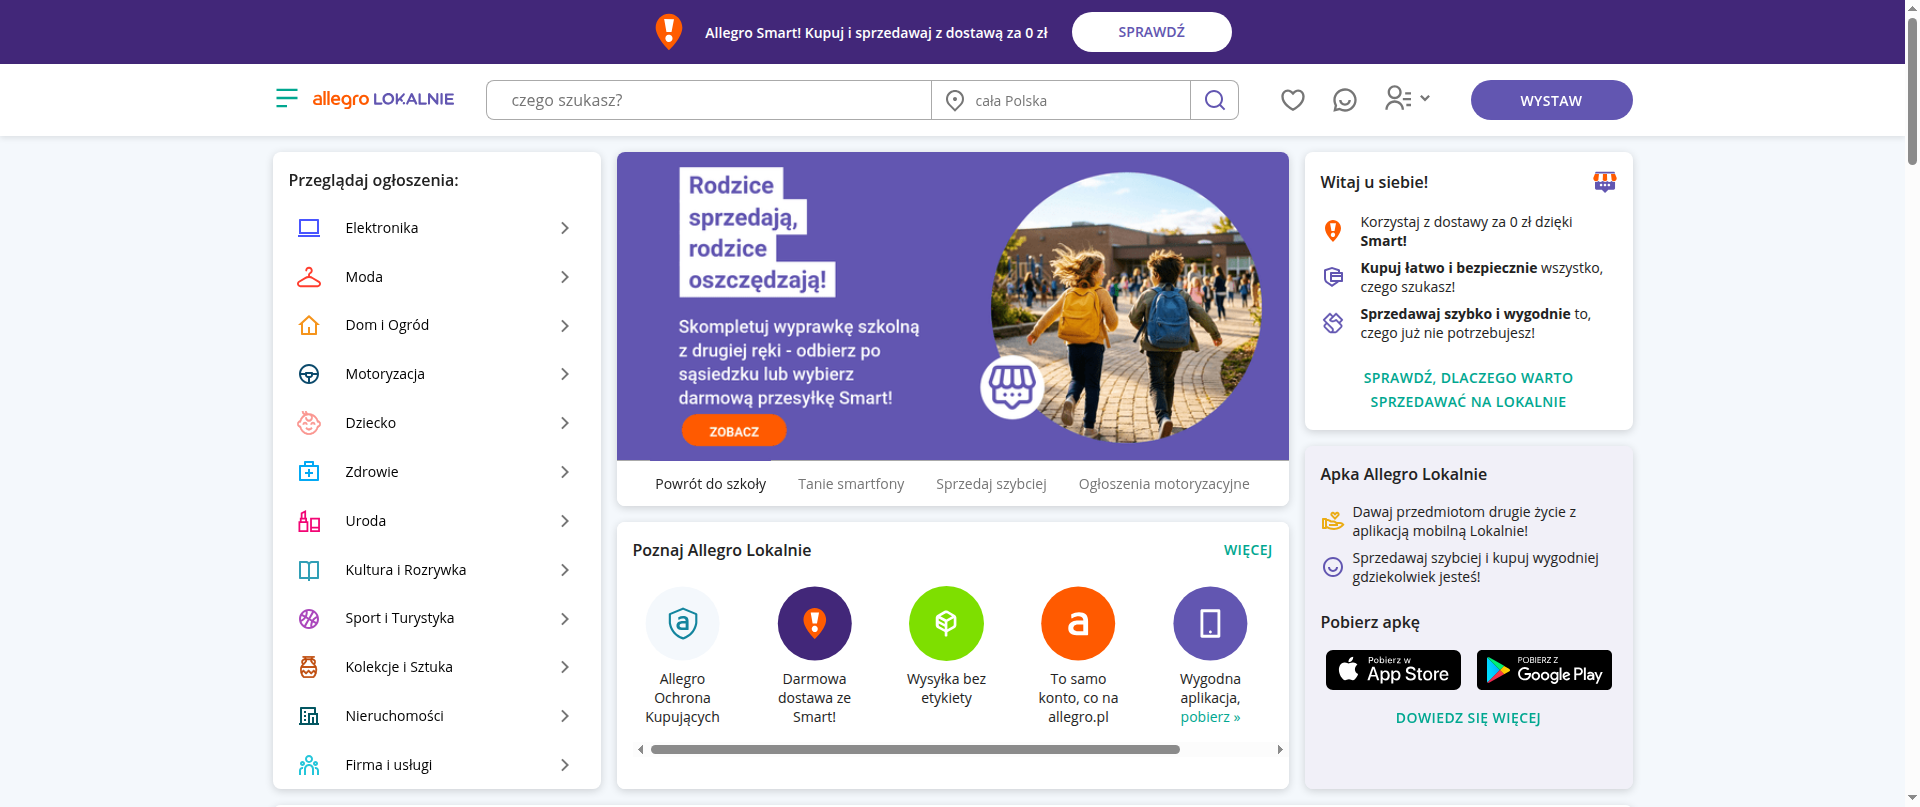Expand Zdrowie category chevron
1920x807 pixels.
[x=565, y=472]
